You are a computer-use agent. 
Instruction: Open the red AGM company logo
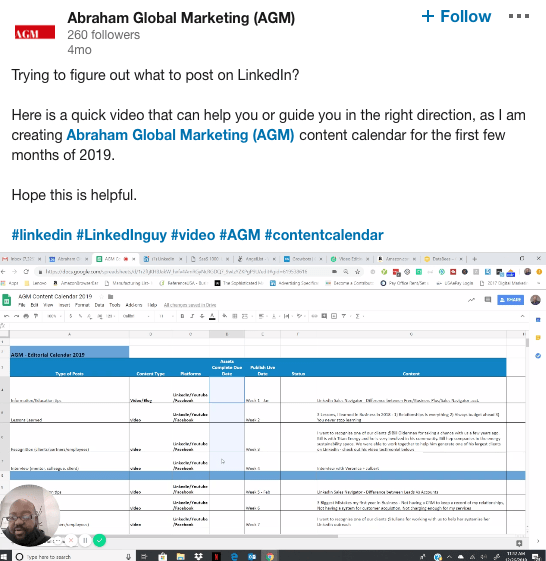pyautogui.click(x=35, y=32)
